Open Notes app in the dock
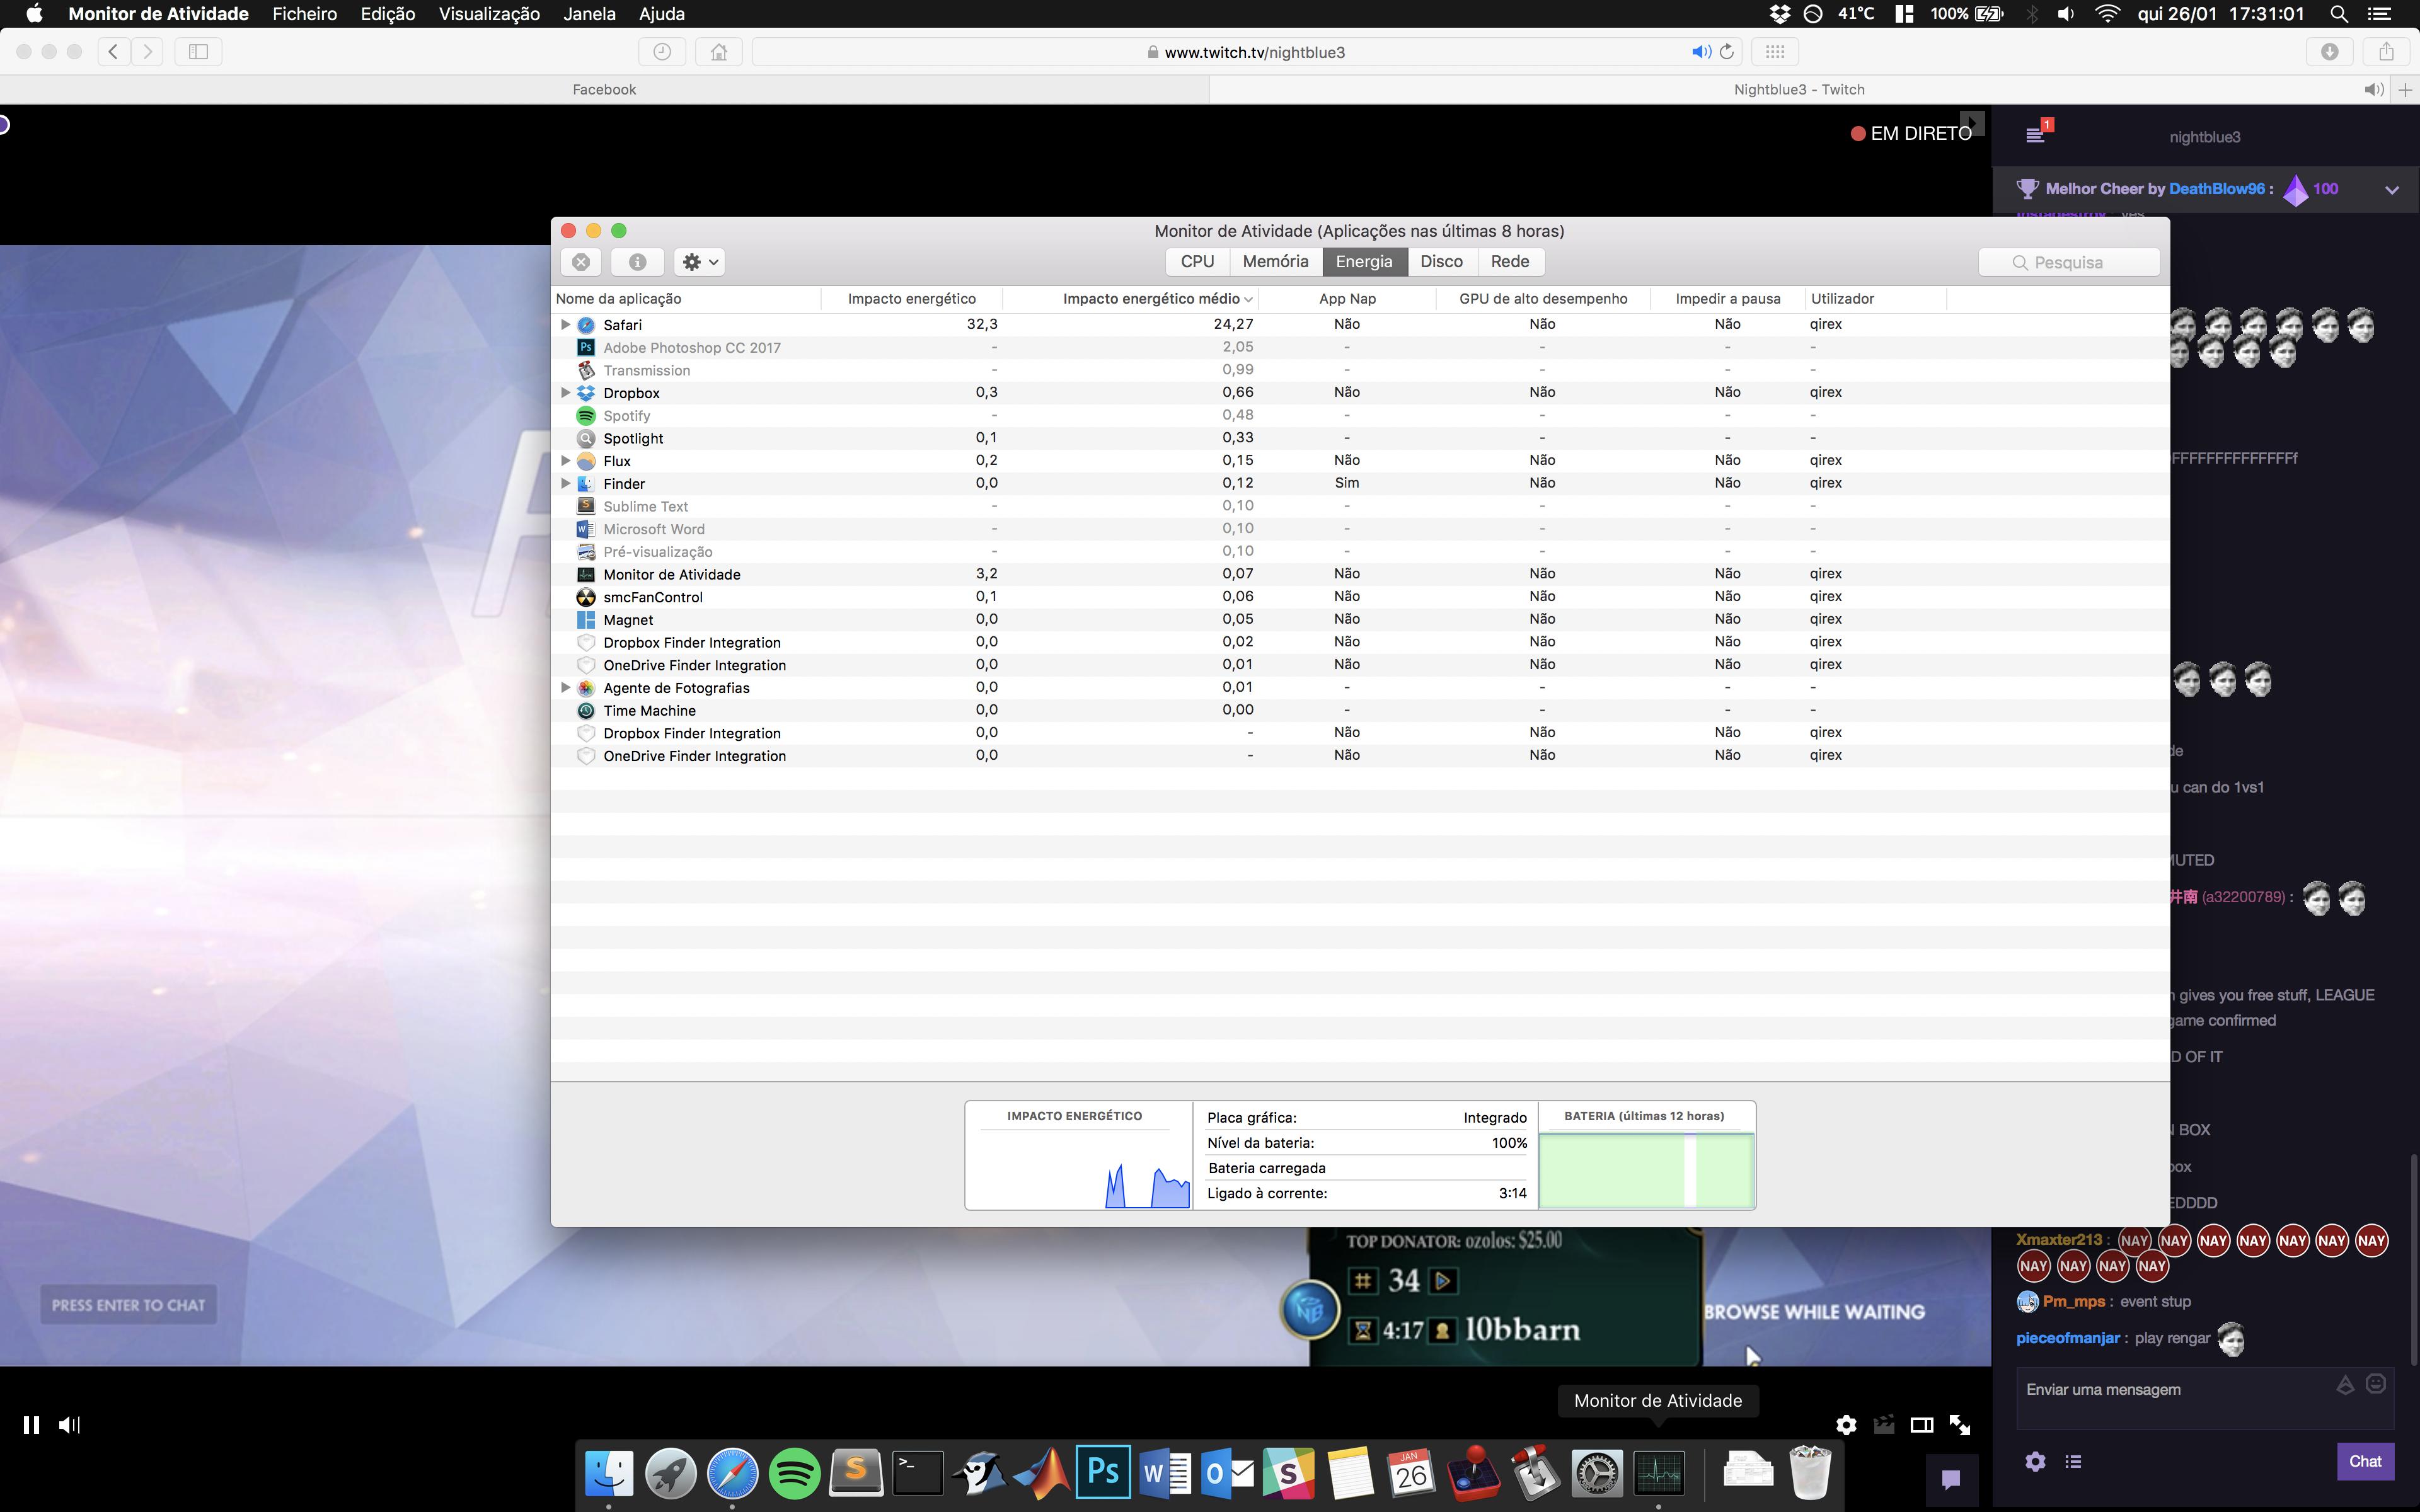The height and width of the screenshot is (1512, 2420). pyautogui.click(x=1350, y=1472)
